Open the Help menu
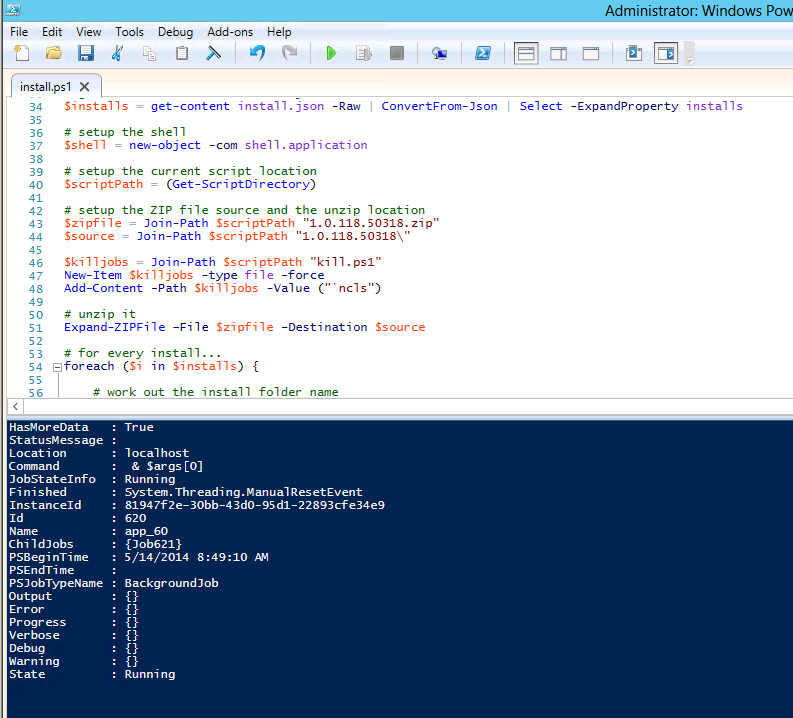The image size is (793, 718). click(x=279, y=32)
